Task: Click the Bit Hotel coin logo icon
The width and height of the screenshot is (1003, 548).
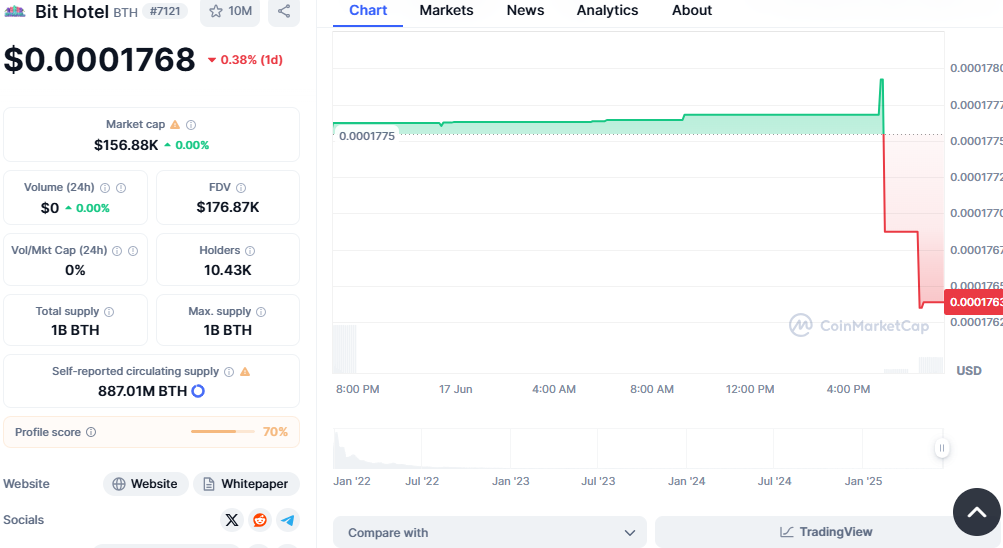Action: (x=14, y=11)
